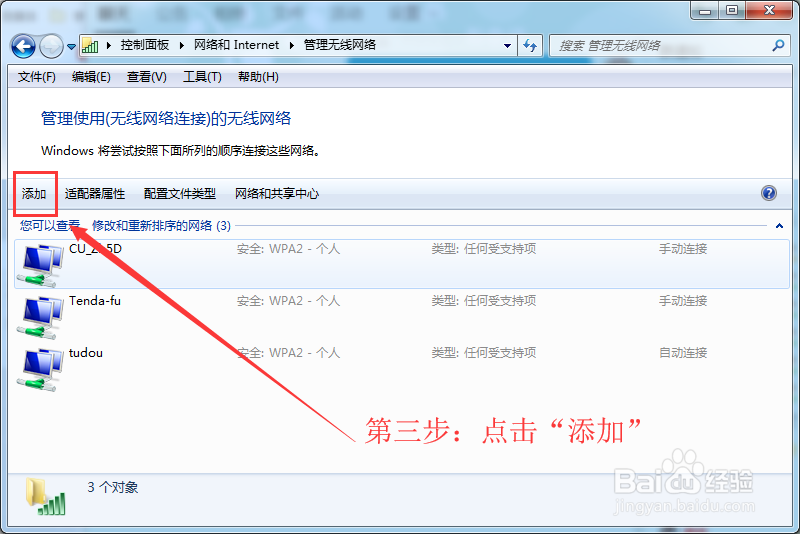Click the Forward navigation arrow
This screenshot has height=534, width=800.
(51, 46)
